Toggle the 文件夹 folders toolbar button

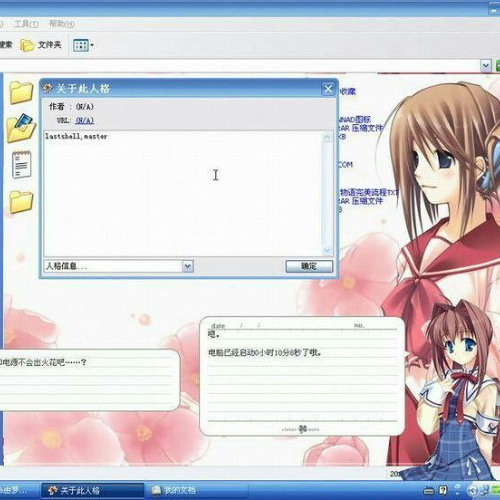pos(41,45)
